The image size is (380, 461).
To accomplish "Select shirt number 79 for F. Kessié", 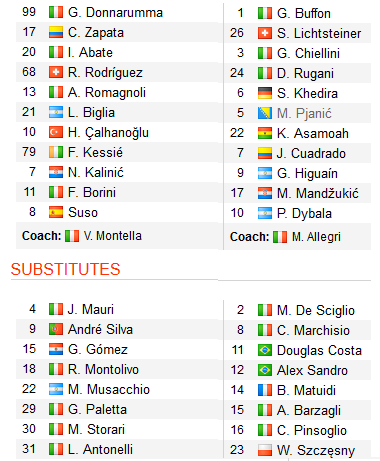I will [x=29, y=152].
